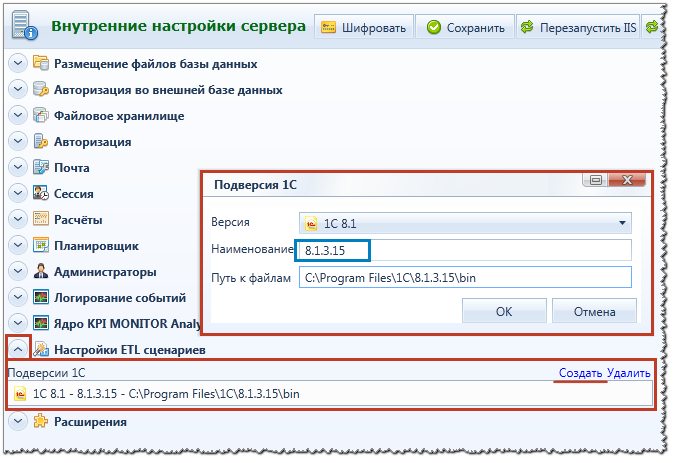Click the Ядро KPI MONITOR icon
676x463 pixels.
[41, 323]
